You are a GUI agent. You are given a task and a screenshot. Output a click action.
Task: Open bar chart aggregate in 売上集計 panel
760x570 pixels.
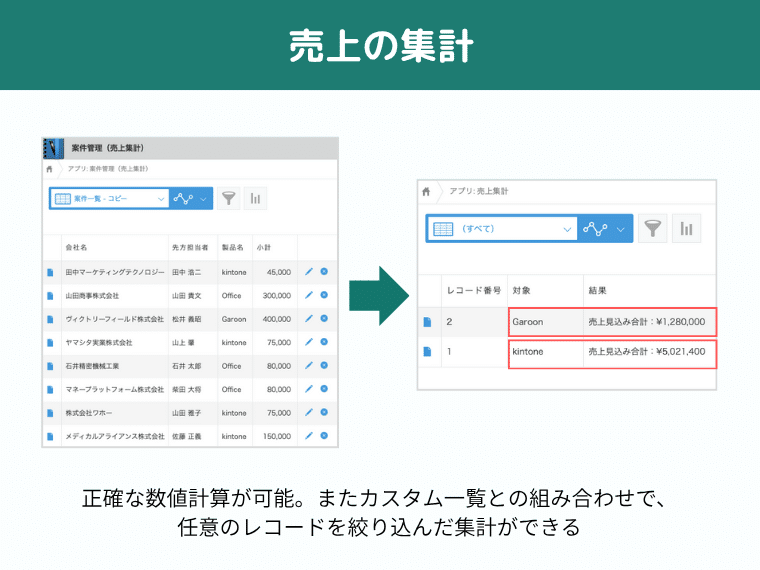686,228
